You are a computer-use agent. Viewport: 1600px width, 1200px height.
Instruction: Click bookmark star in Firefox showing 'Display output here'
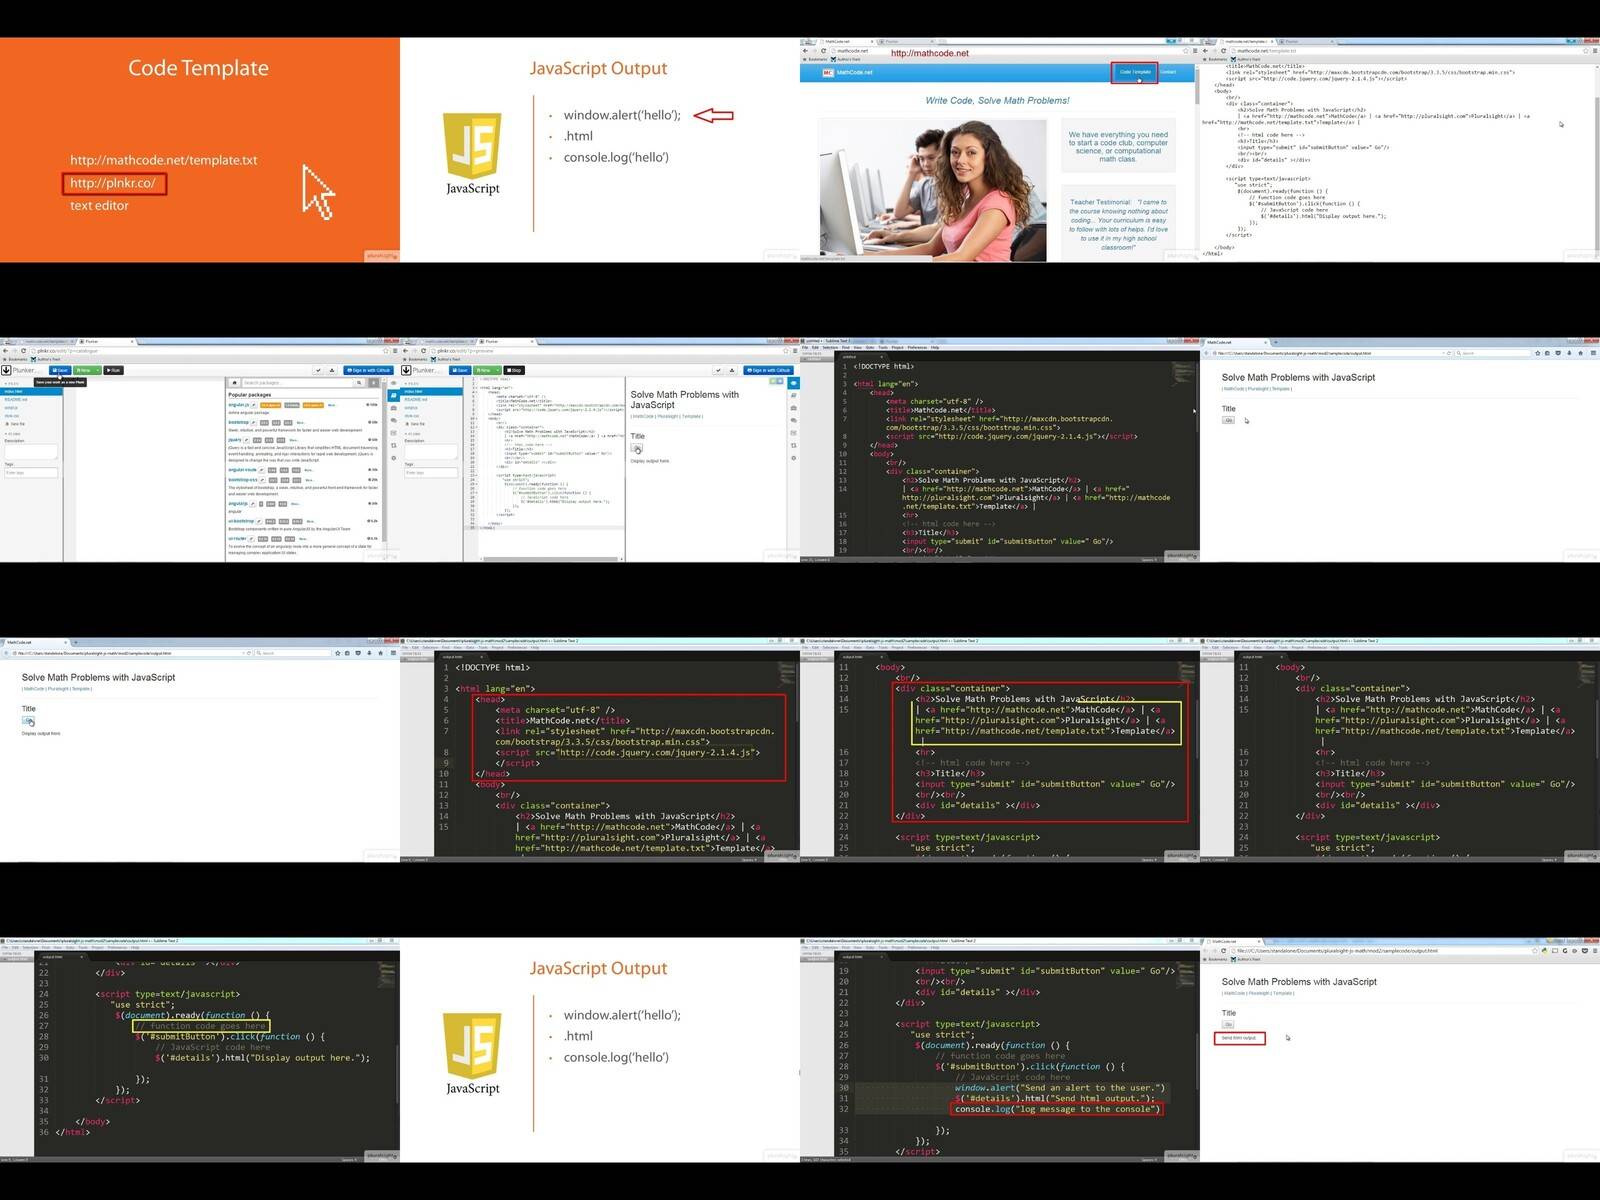click(338, 653)
